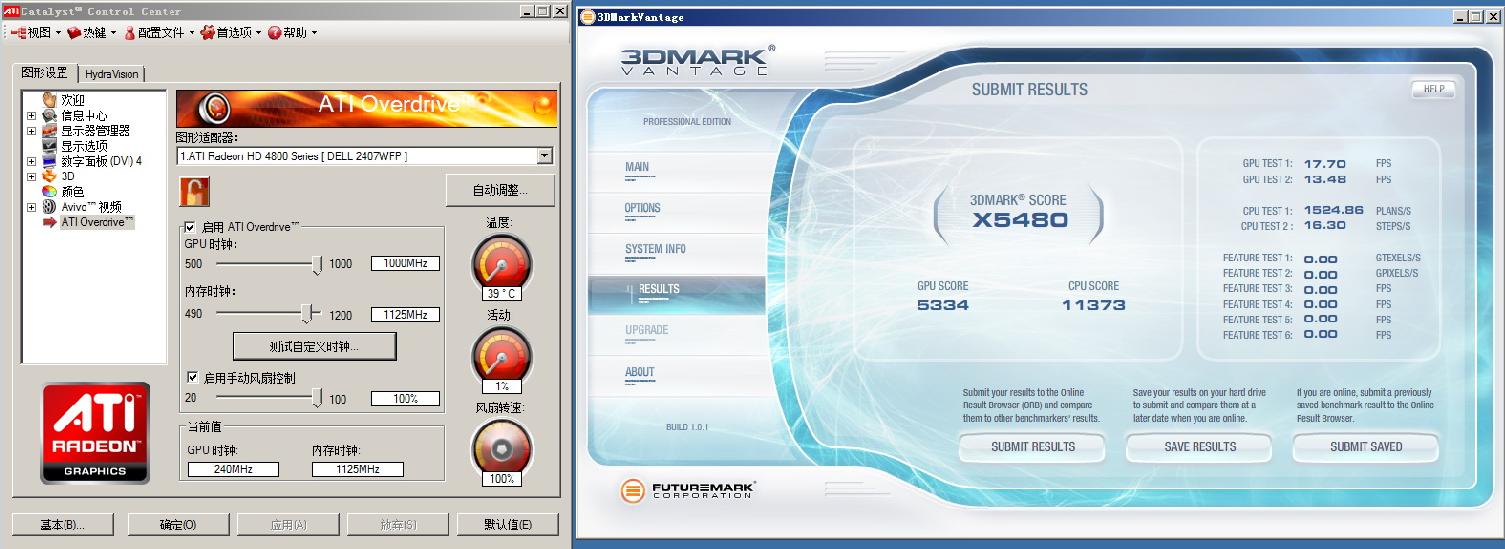Click the Overdrive unlock padlock icon

pyautogui.click(x=194, y=191)
